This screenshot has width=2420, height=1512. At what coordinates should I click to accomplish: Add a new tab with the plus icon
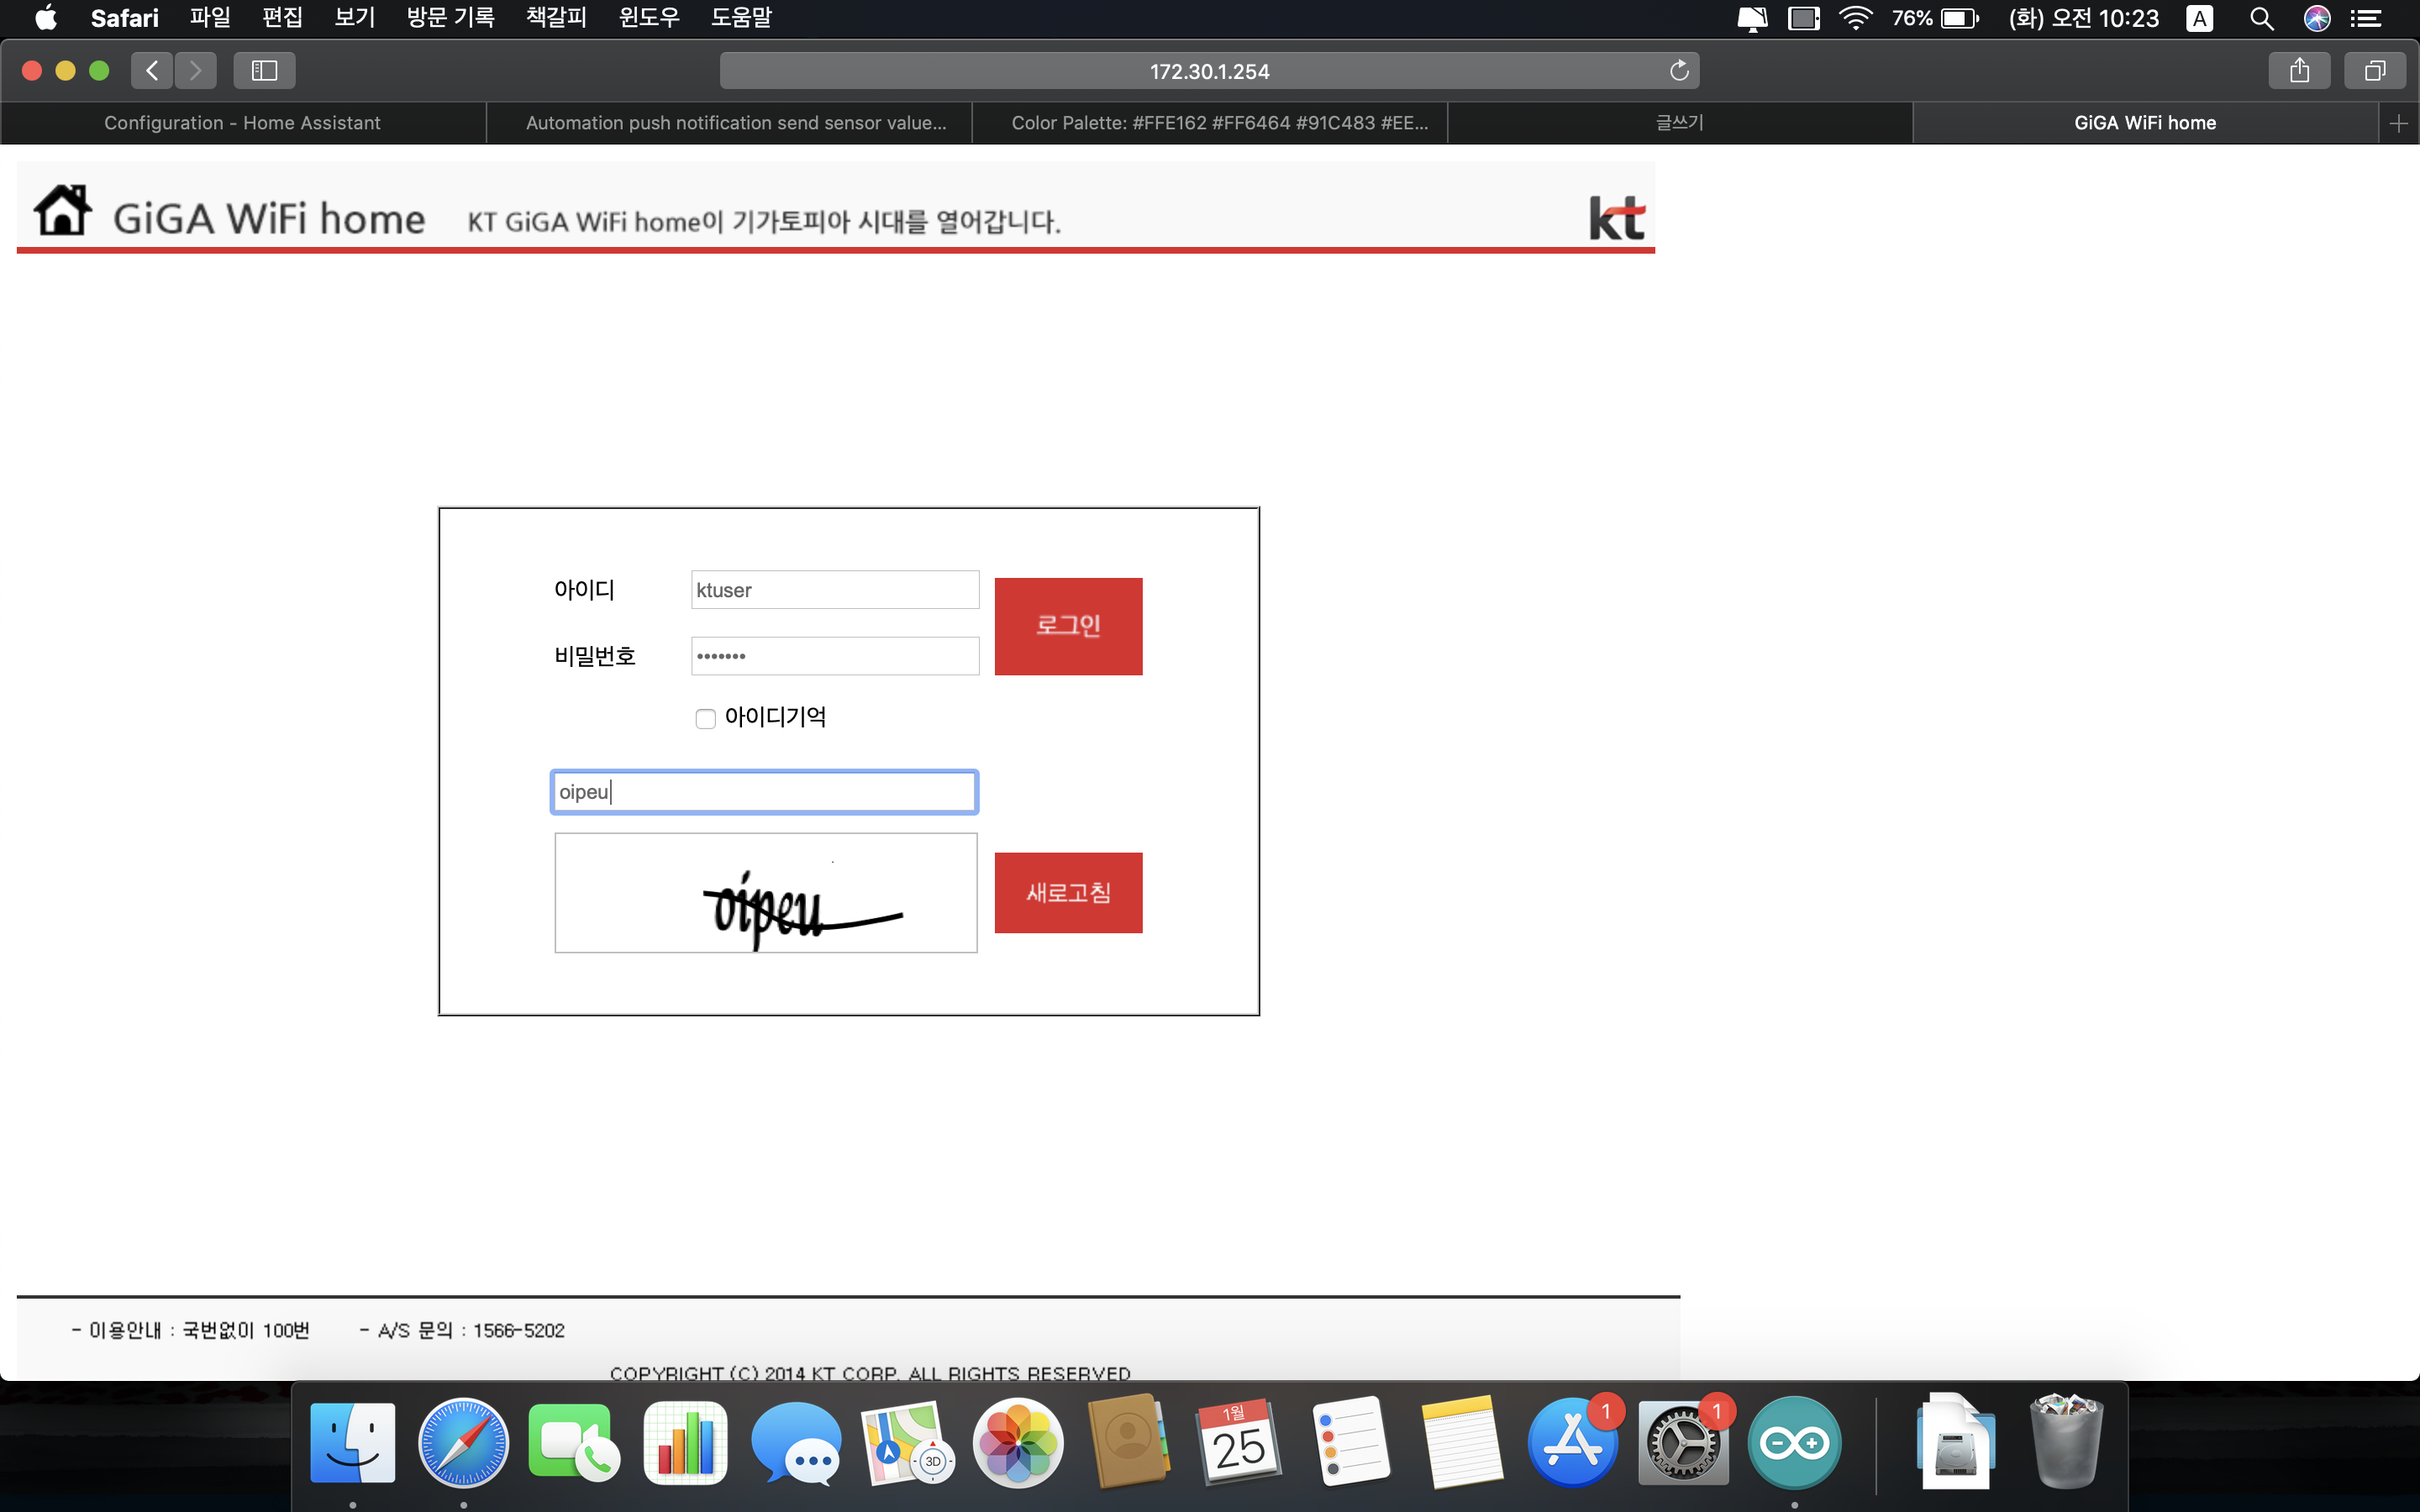[x=2398, y=123]
